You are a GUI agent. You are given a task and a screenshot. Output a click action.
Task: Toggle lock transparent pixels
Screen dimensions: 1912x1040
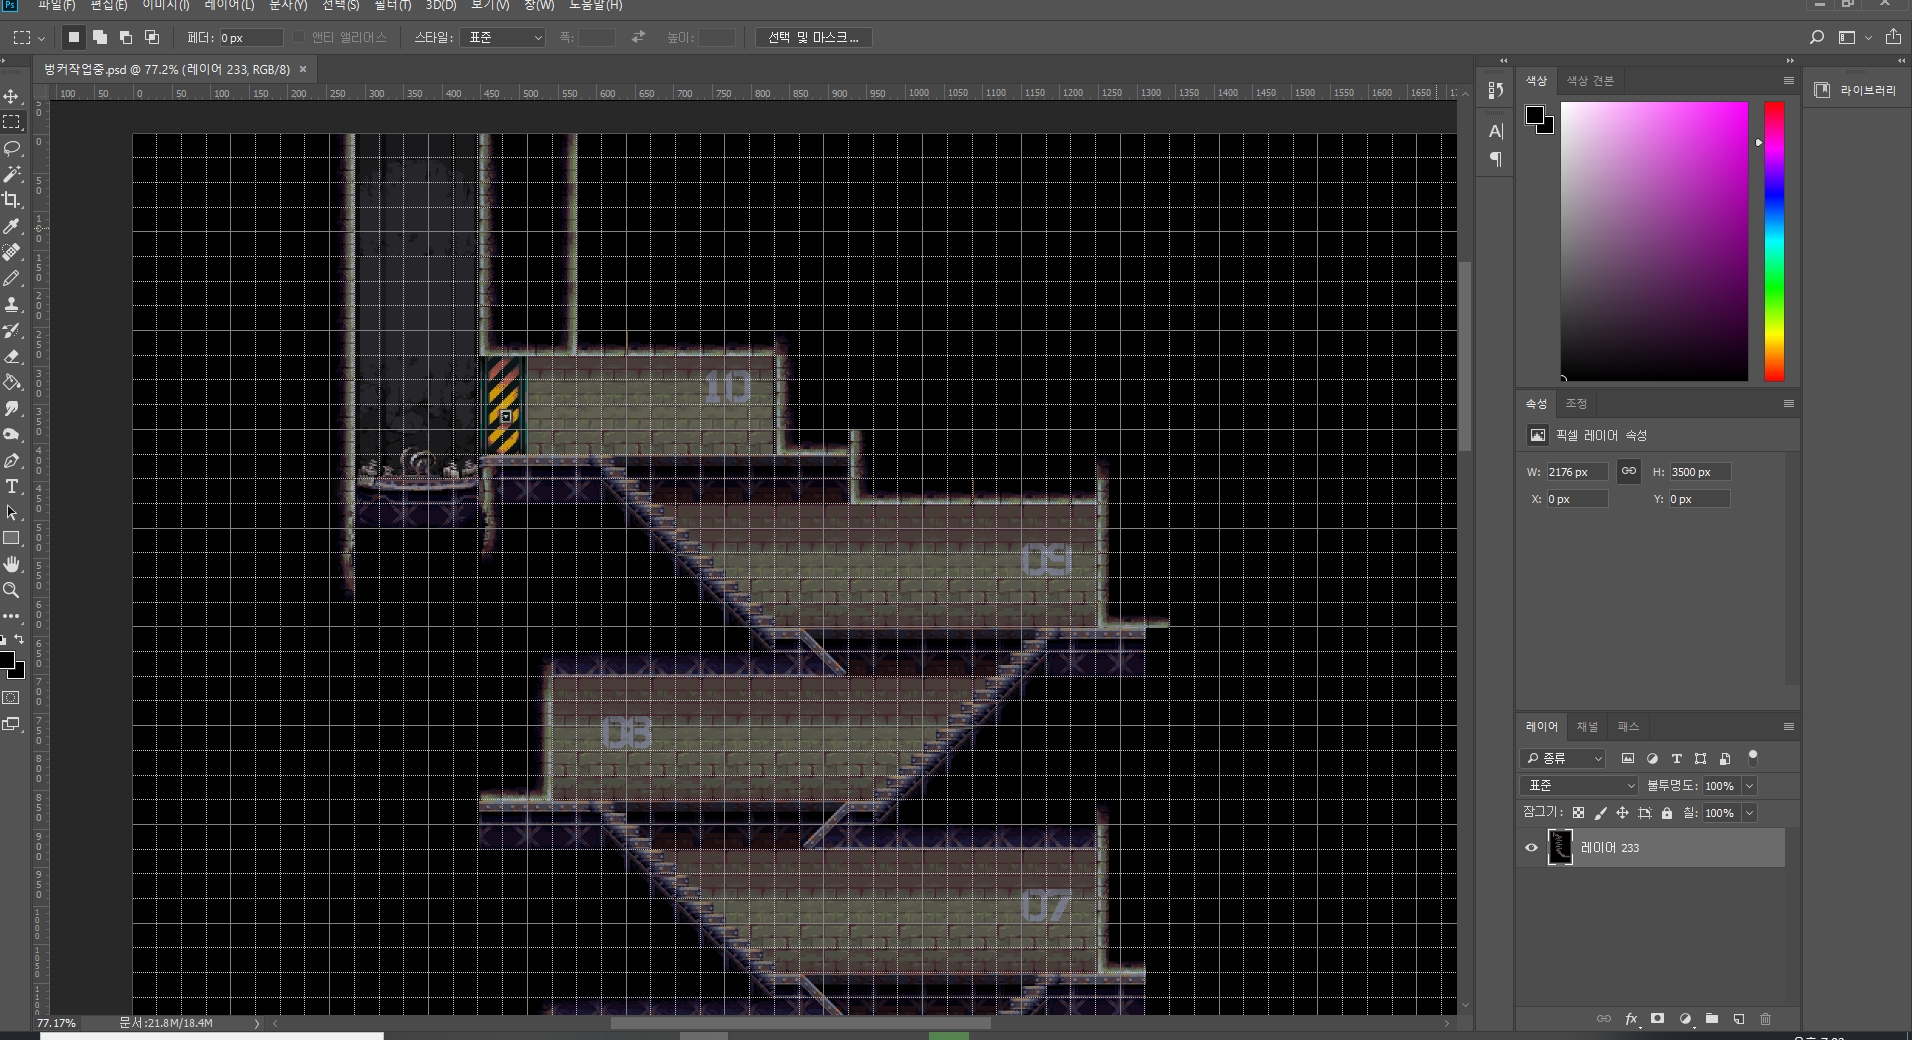pyautogui.click(x=1578, y=813)
